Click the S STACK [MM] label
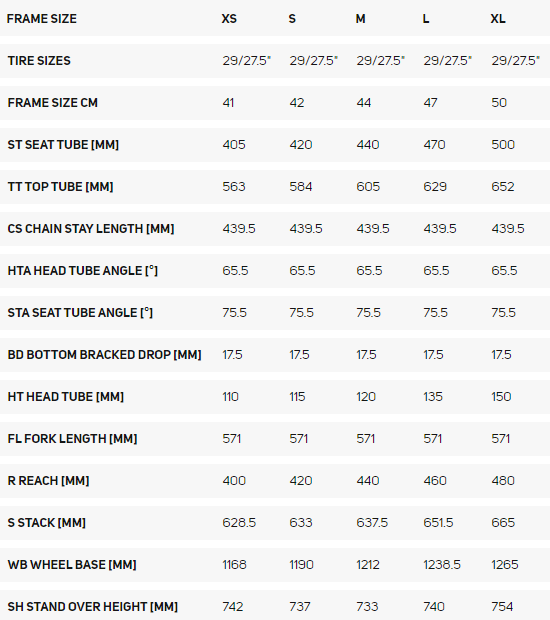 [x=46, y=523]
